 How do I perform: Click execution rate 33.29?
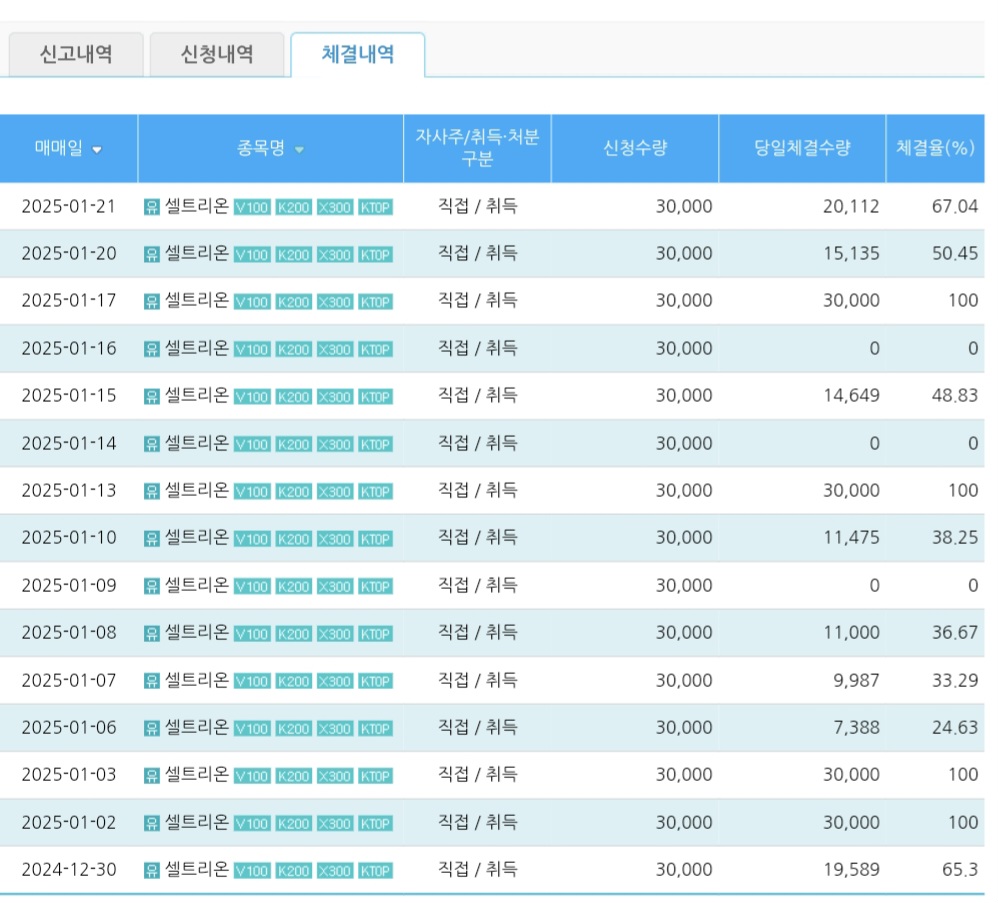tap(955, 681)
